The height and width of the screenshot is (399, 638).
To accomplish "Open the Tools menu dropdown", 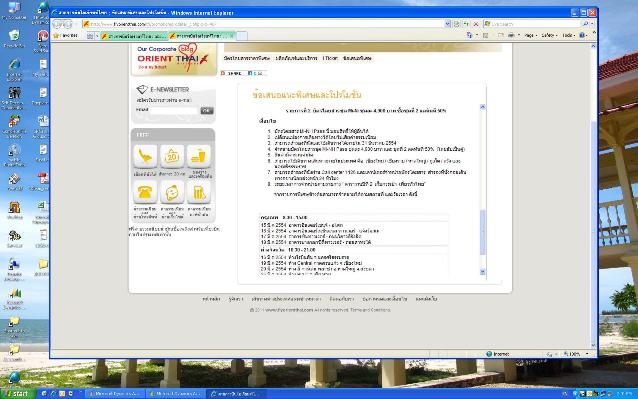I will [x=568, y=36].
